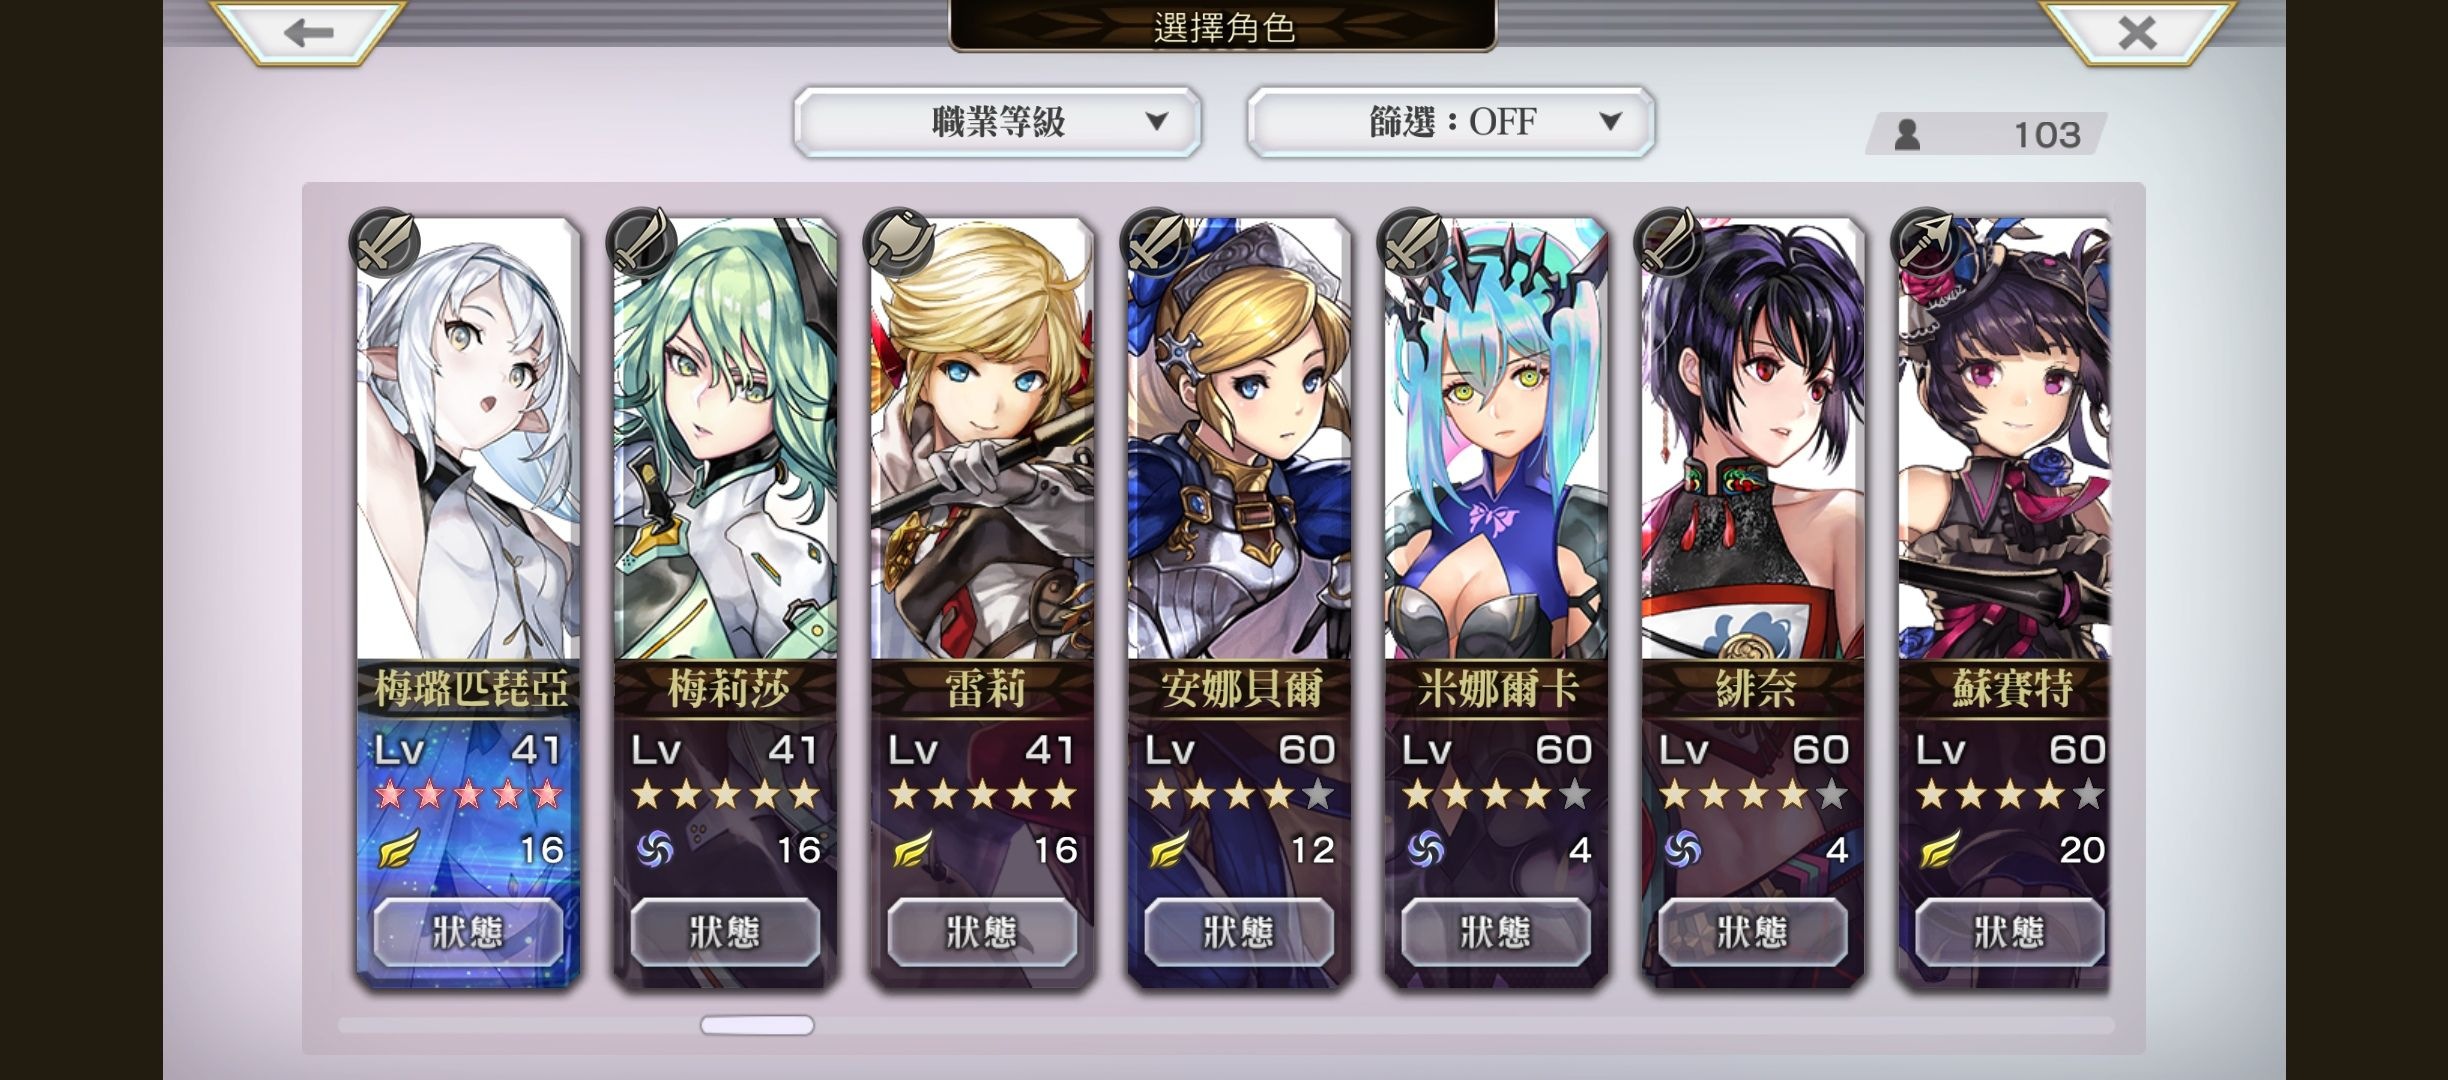Open the 職業等級 sort dropdown
2448x1080 pixels.
pyautogui.click(x=997, y=122)
